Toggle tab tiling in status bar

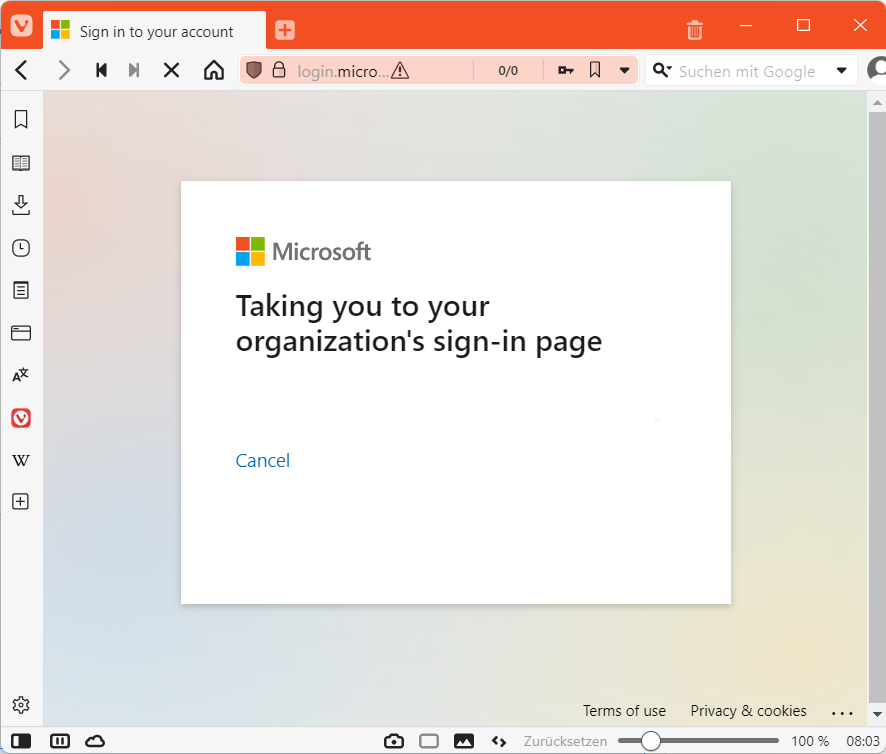(429, 741)
